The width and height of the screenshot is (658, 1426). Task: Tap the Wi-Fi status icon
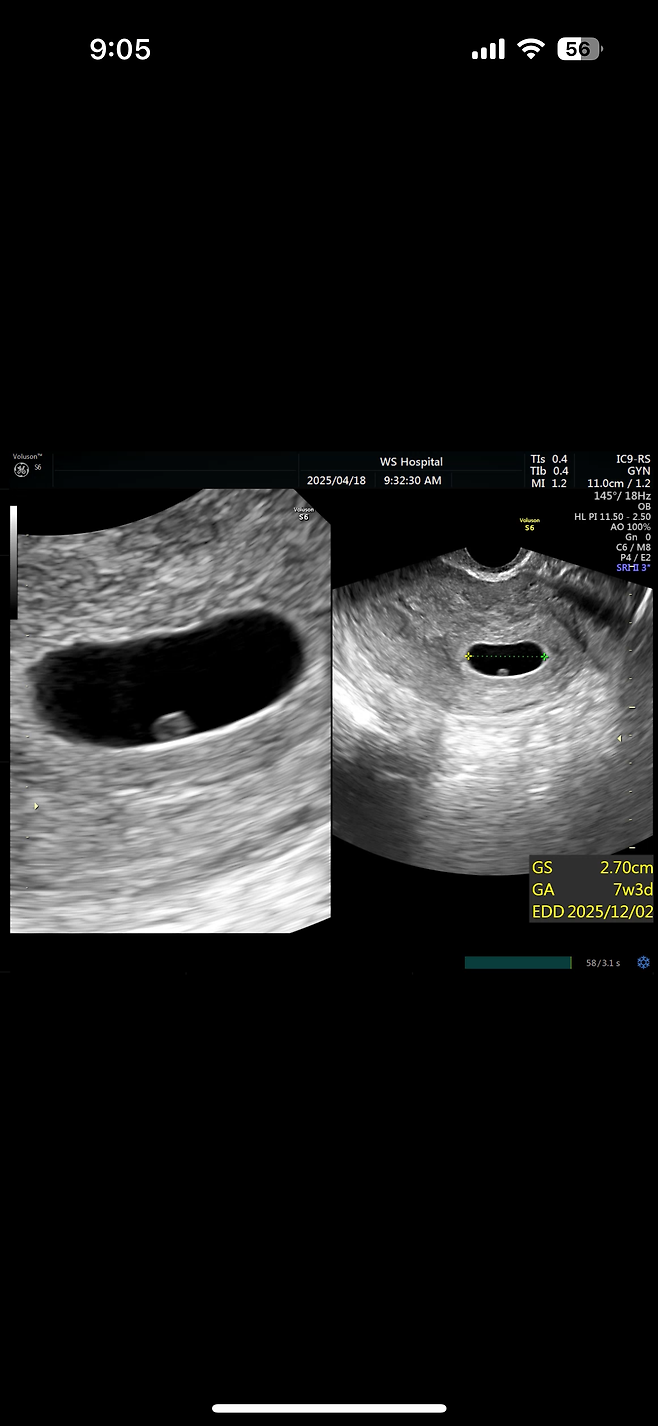coord(530,48)
